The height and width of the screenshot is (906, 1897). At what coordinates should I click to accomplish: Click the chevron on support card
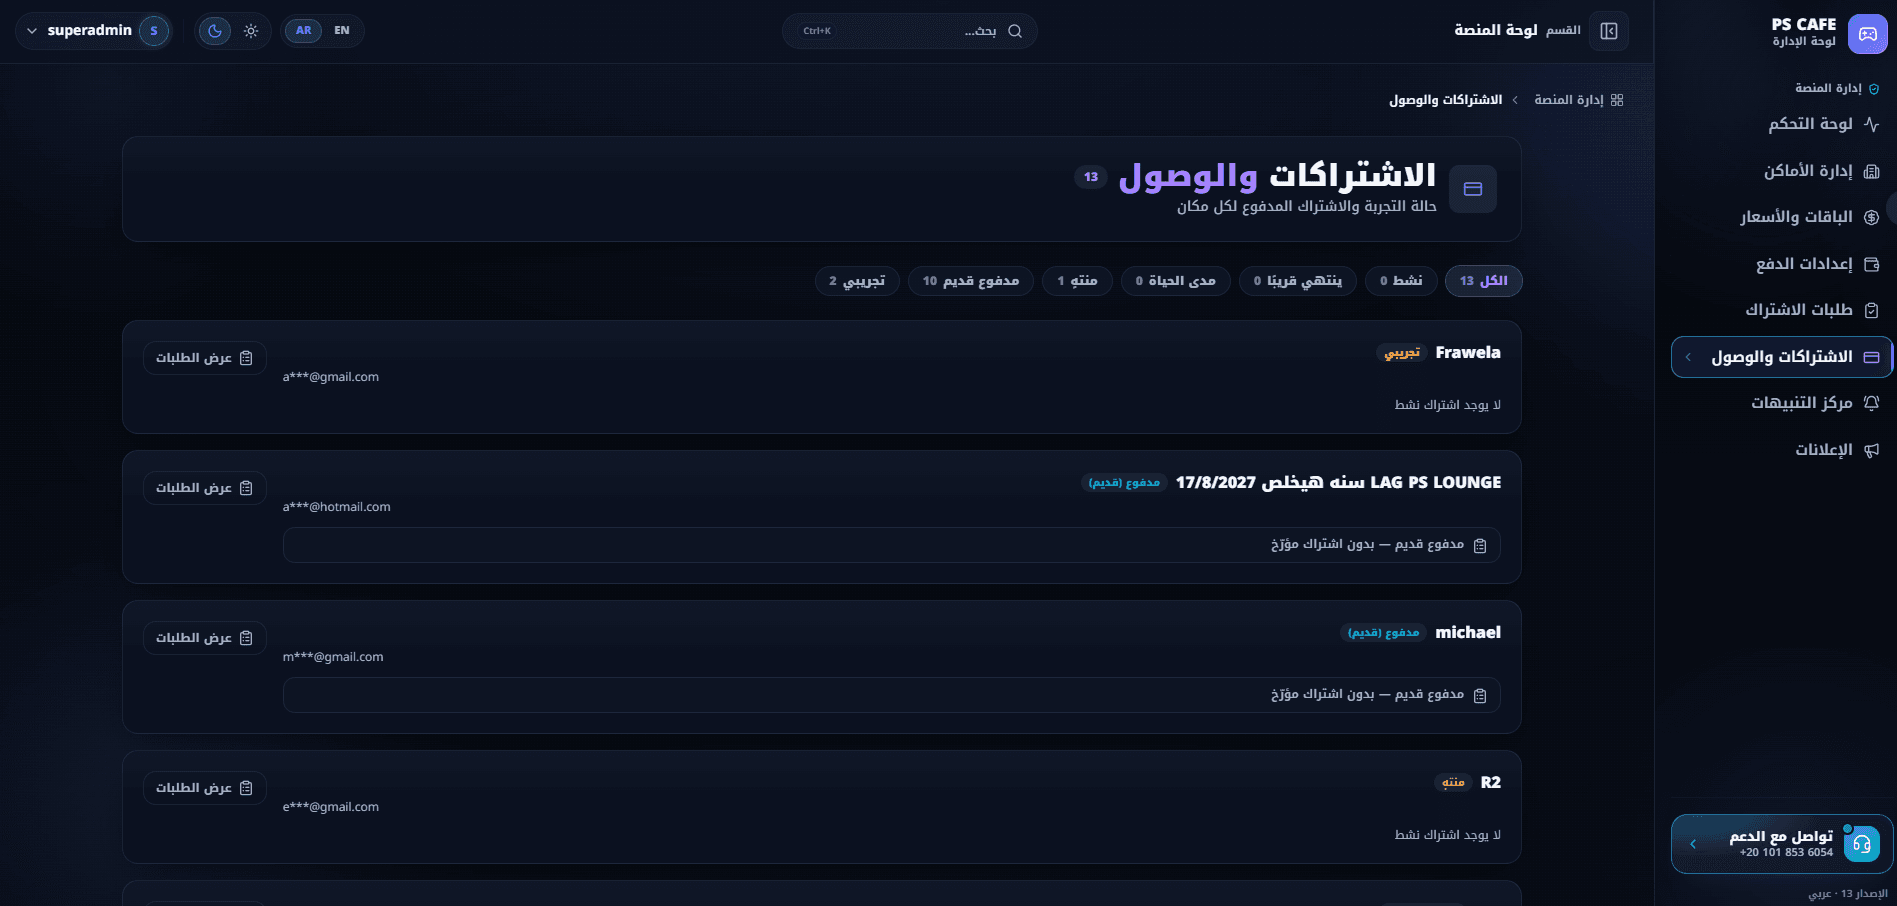pyautogui.click(x=1693, y=844)
